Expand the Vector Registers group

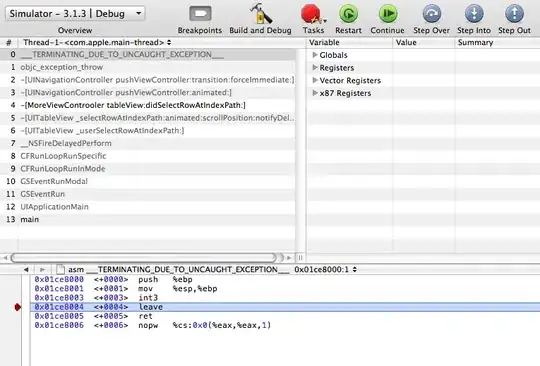tap(314, 80)
